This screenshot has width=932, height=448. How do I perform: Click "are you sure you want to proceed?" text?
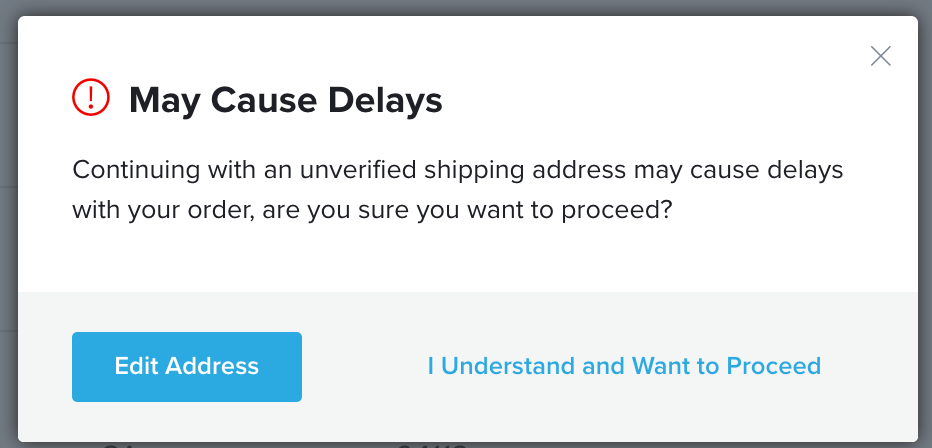(x=467, y=210)
